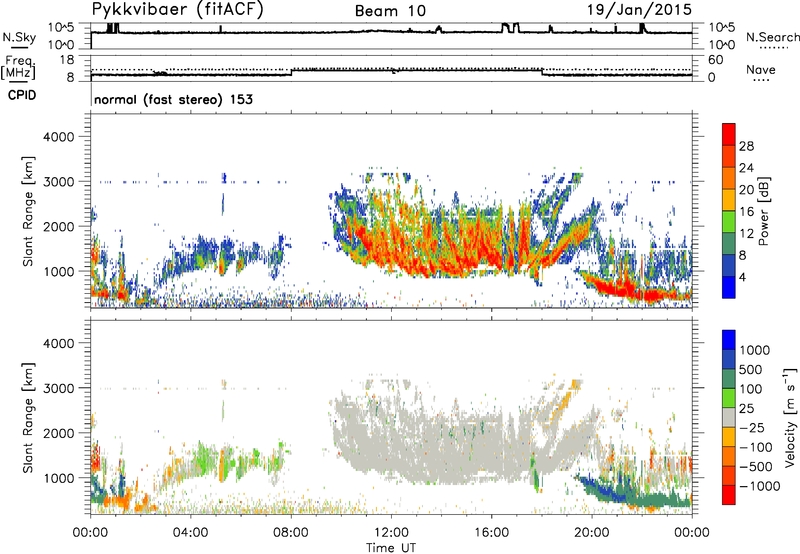Select the 'Beam 10' label
The width and height of the screenshot is (800, 554).
(390, 11)
